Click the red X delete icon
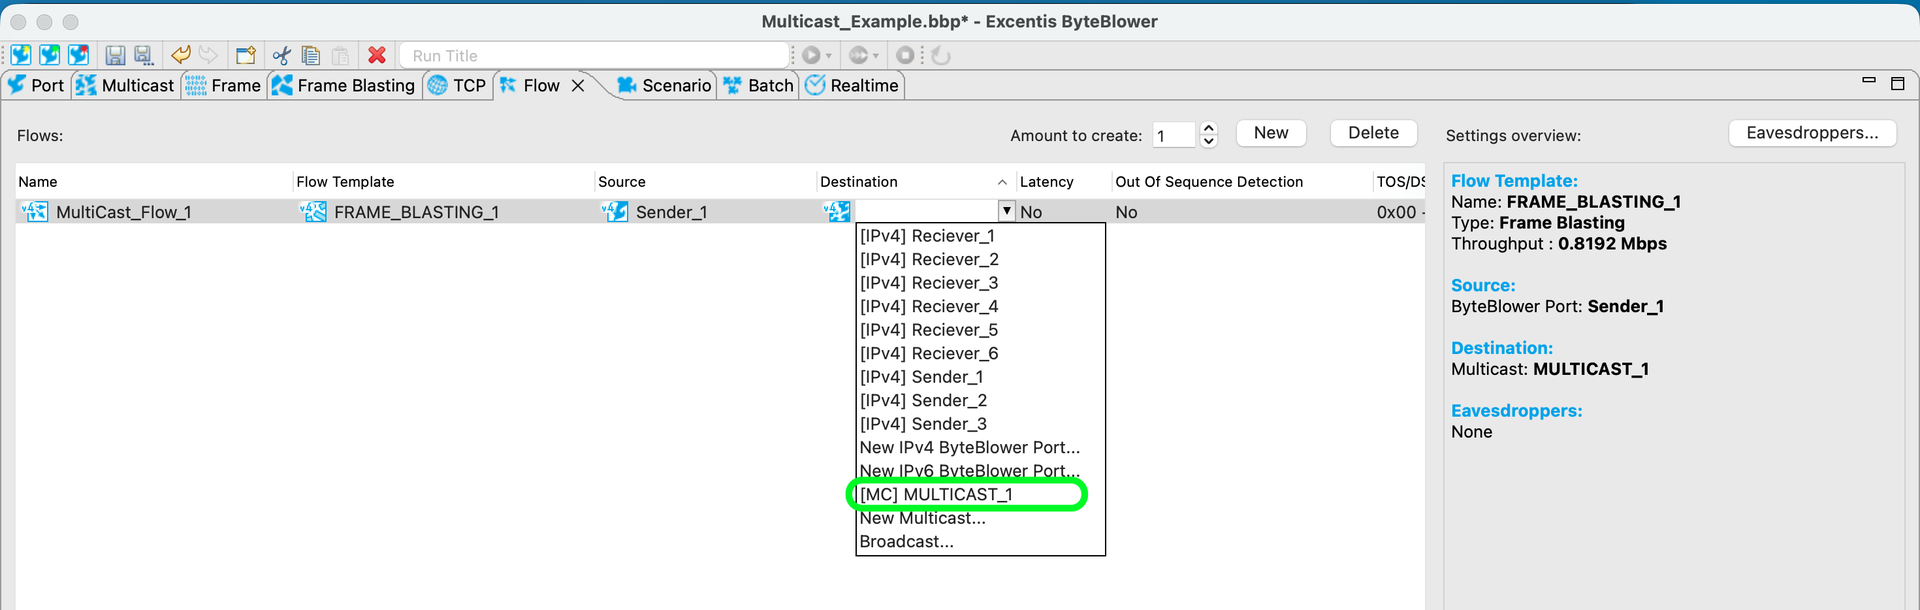This screenshot has height=610, width=1920. 377,56
